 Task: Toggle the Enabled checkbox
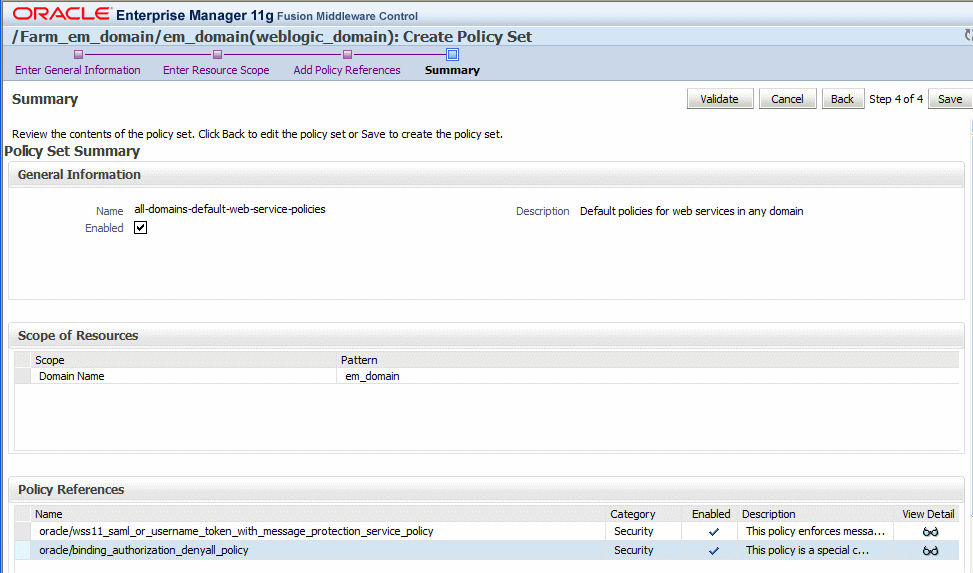click(140, 228)
